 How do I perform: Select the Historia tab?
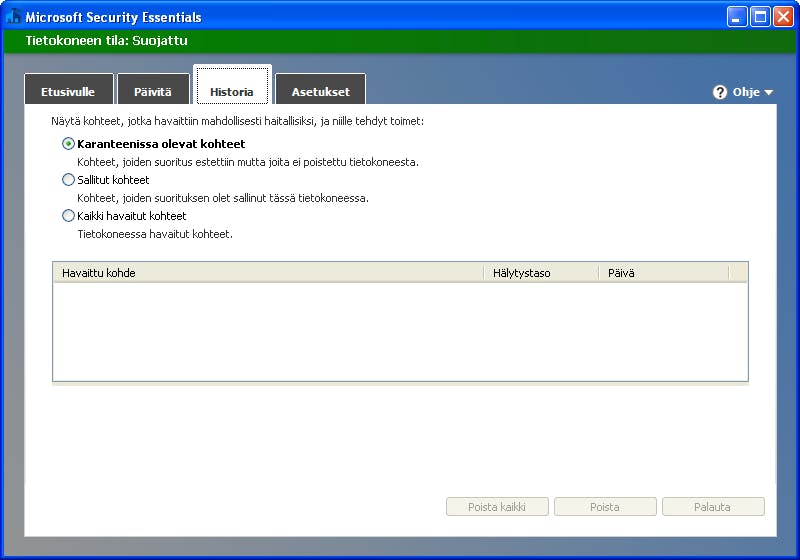tap(232, 85)
